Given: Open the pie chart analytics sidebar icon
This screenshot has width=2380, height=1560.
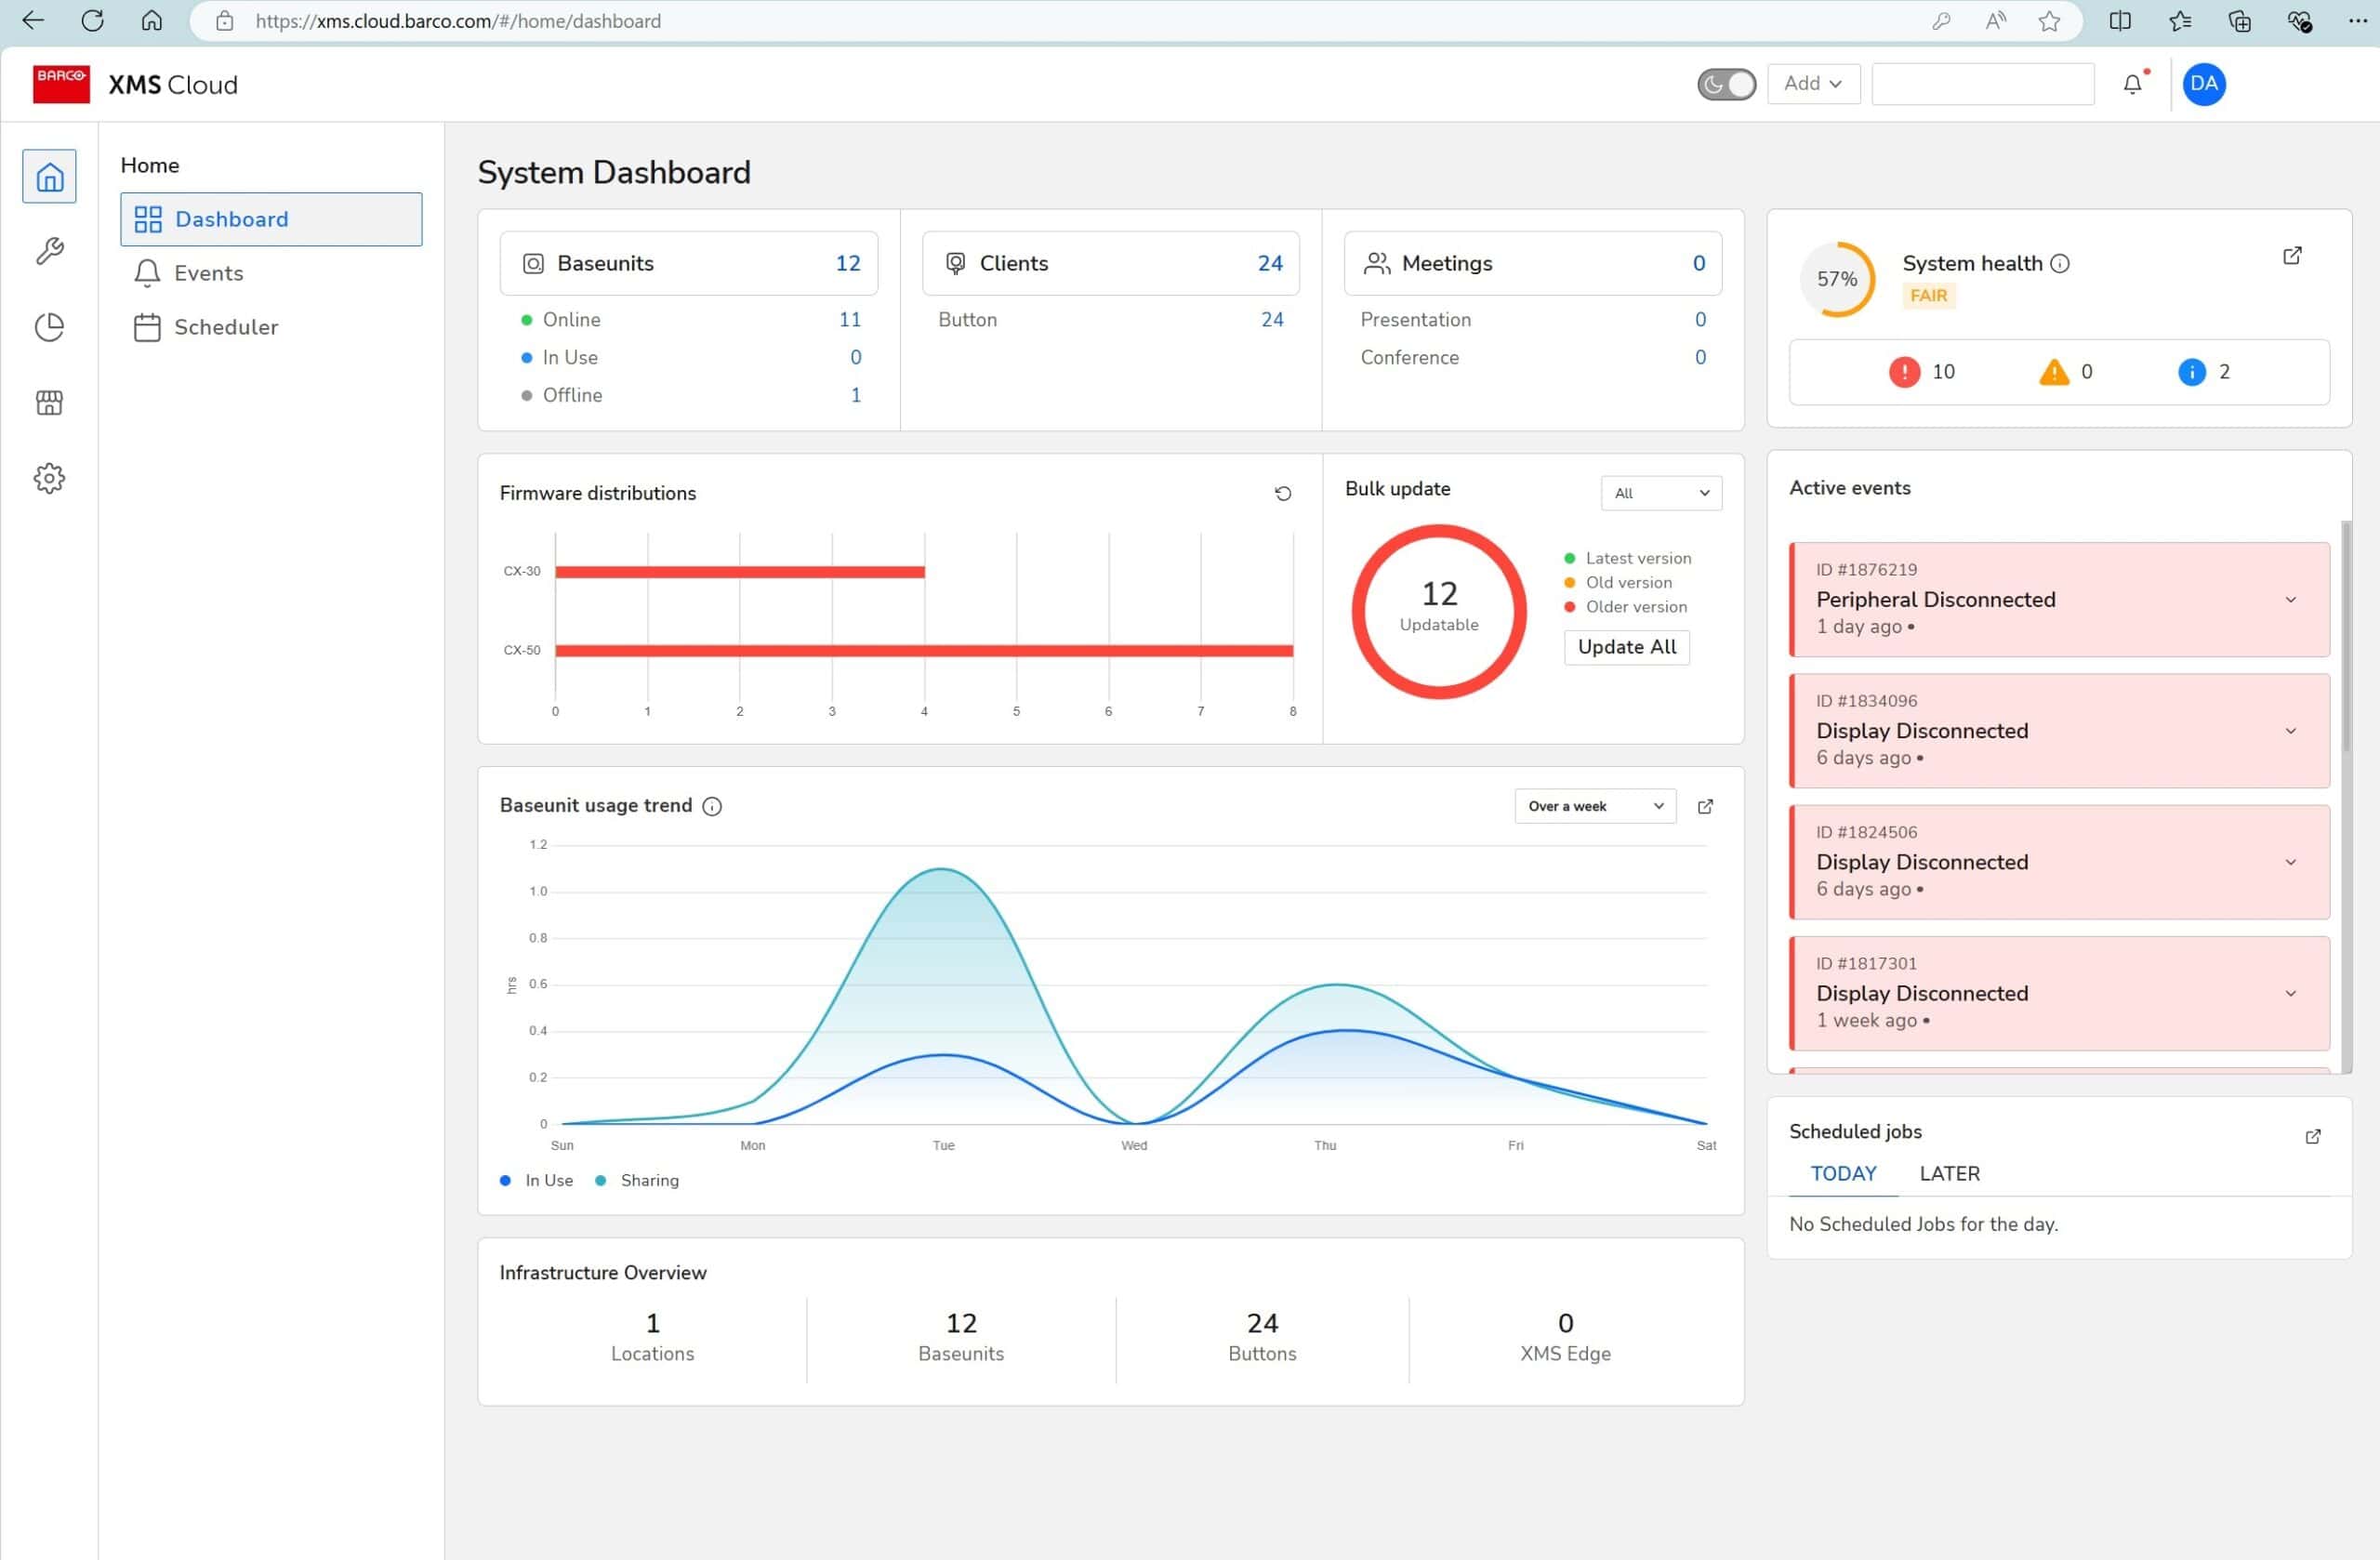Looking at the screenshot, I should pyautogui.click(x=49, y=327).
